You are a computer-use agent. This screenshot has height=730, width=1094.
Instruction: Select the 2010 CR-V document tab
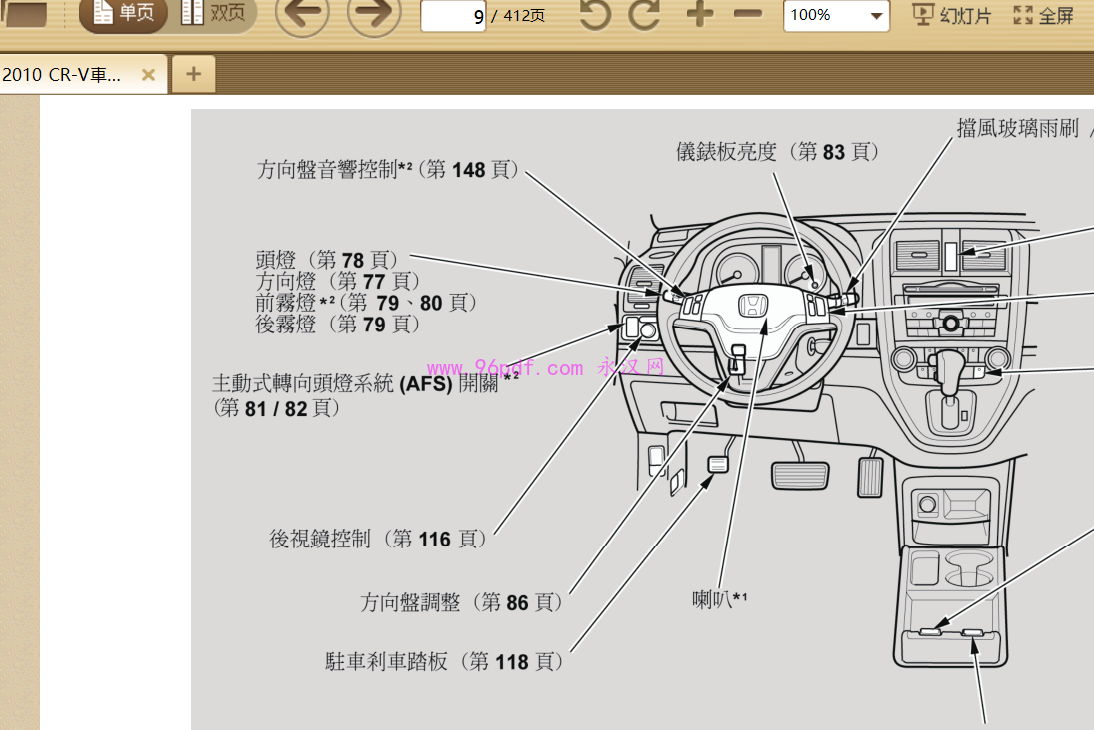(x=63, y=74)
